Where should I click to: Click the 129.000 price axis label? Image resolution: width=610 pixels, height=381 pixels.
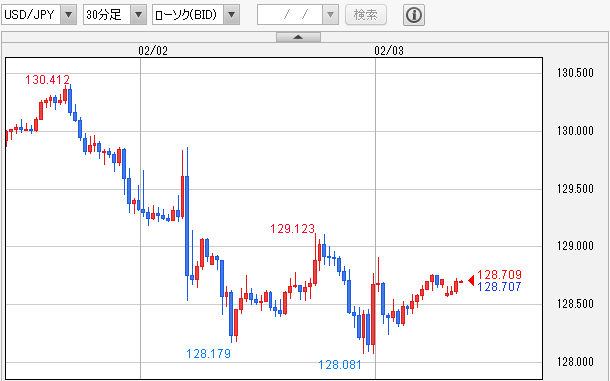(575, 246)
